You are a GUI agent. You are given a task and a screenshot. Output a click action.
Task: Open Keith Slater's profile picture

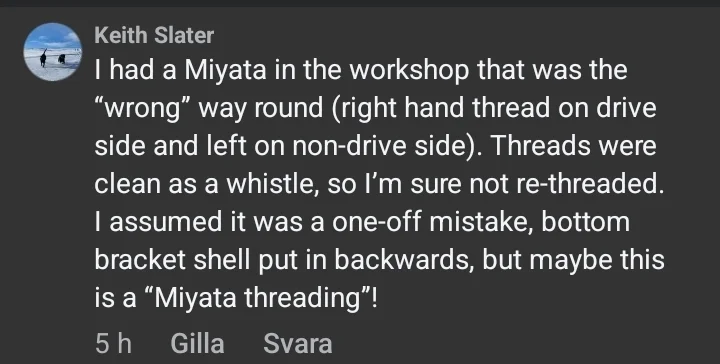point(53,52)
